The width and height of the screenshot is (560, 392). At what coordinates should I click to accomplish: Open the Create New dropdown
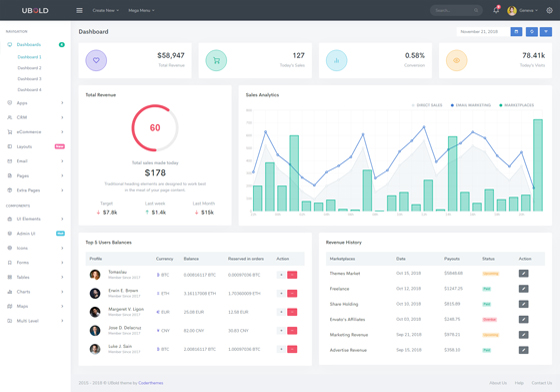pos(105,10)
